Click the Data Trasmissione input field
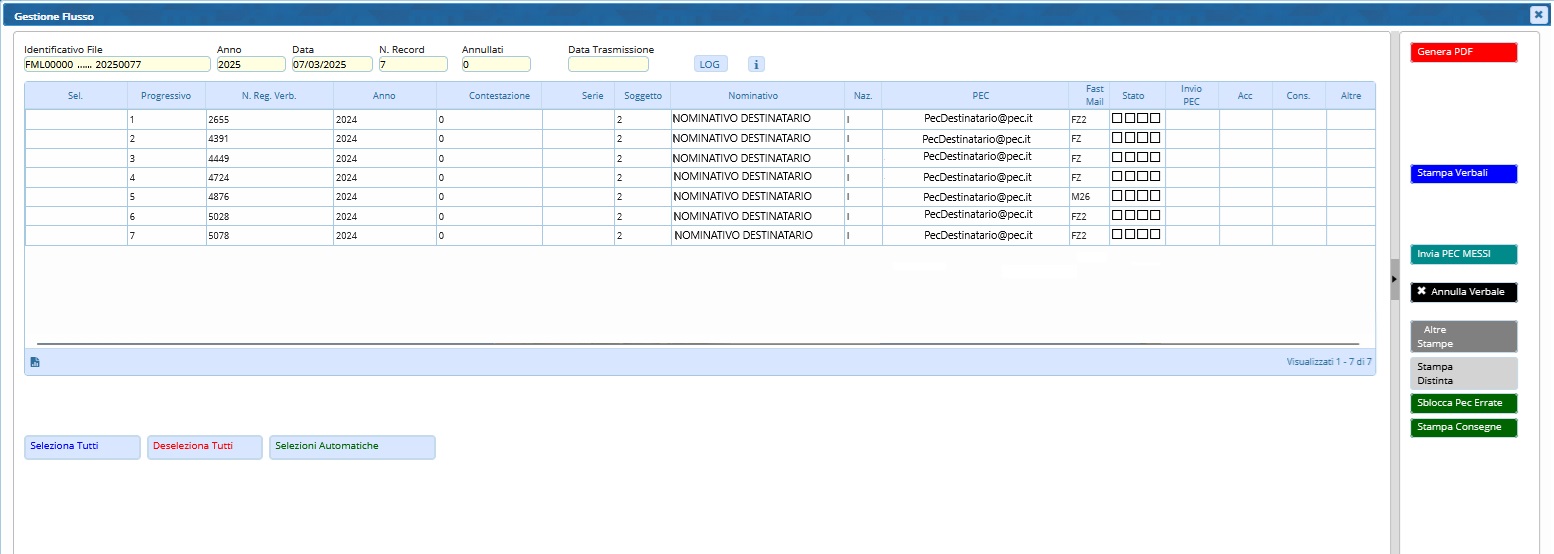The height and width of the screenshot is (554, 1554). pos(608,64)
